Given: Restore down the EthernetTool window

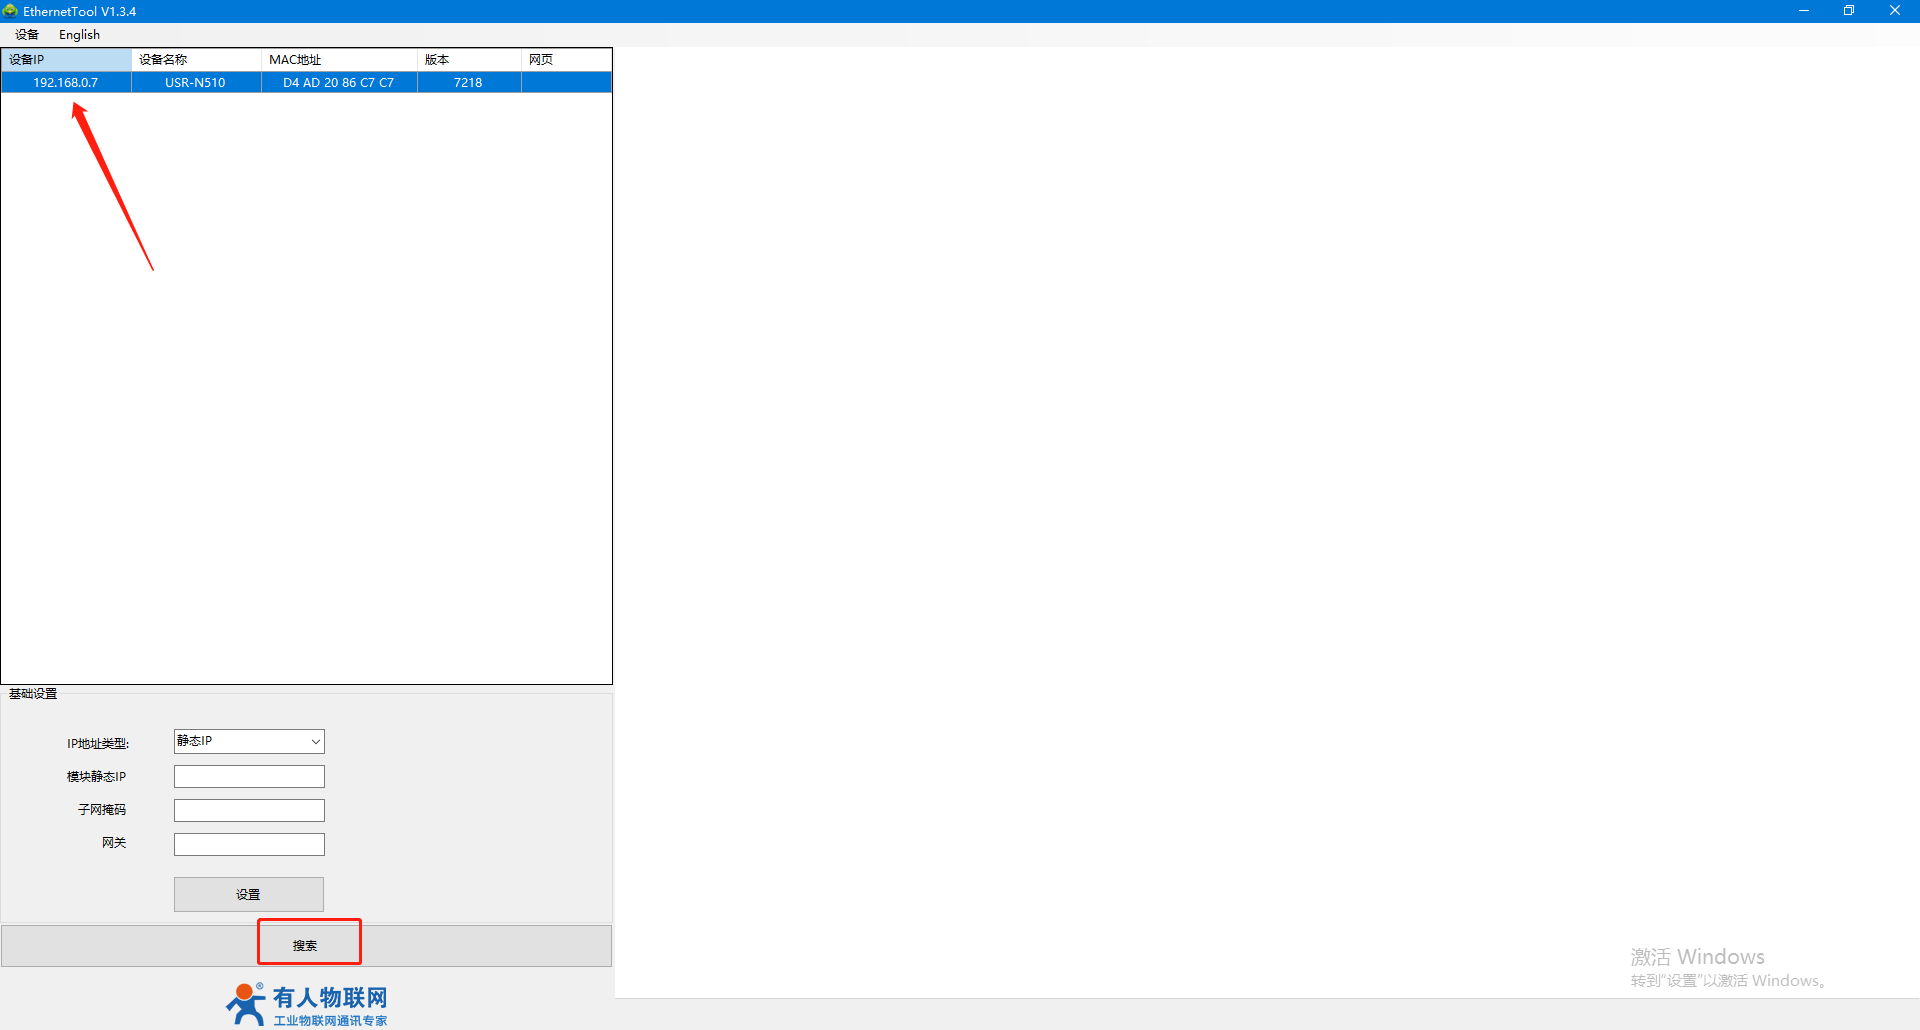Looking at the screenshot, I should pyautogui.click(x=1849, y=11).
